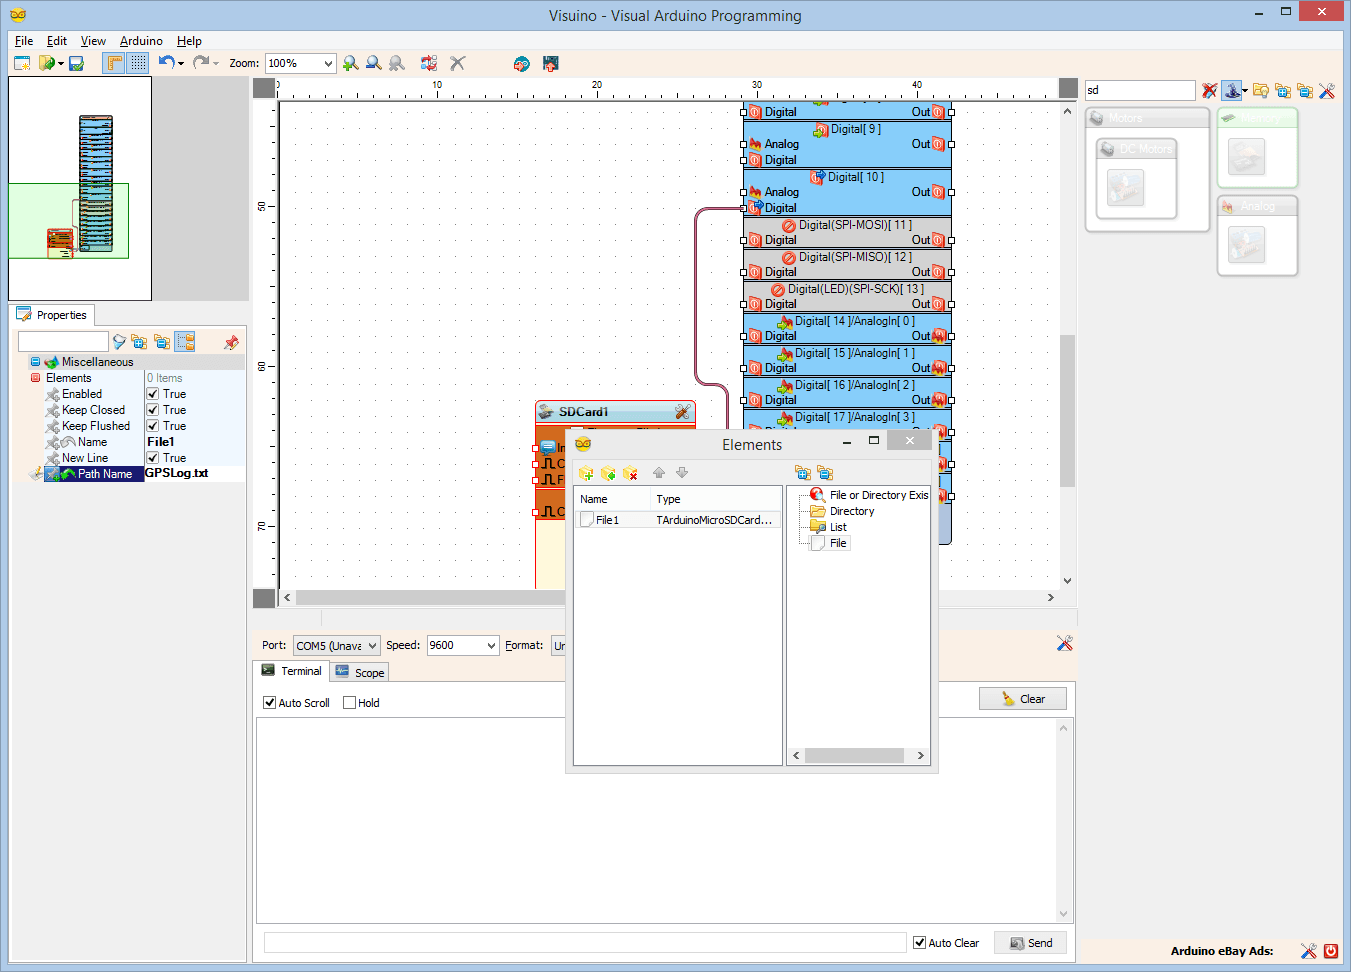
Task: Click the Delete component X icon on toolbar
Action: (457, 62)
